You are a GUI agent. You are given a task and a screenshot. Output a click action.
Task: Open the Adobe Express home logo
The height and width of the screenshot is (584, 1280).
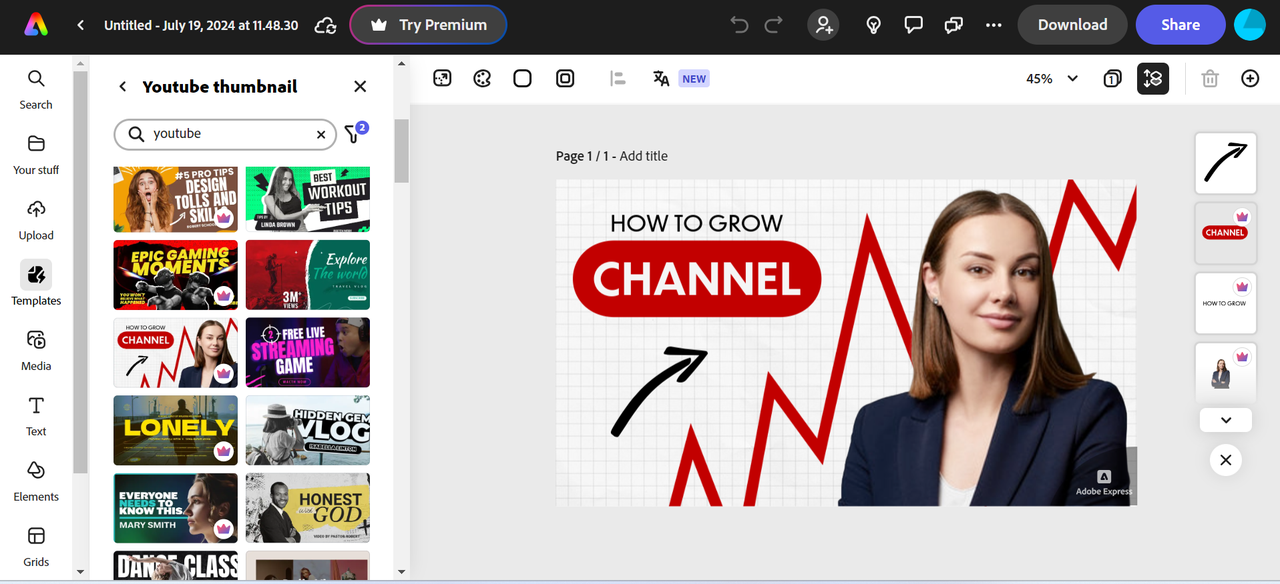pyautogui.click(x=36, y=25)
